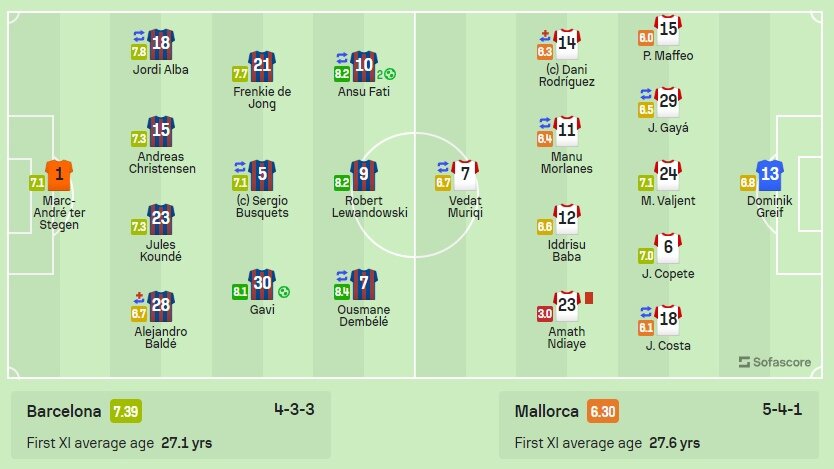Viewport: 834px width, 469px height.
Task: Click Barcelona's 7.39 team rating badge
Action: click(x=126, y=411)
